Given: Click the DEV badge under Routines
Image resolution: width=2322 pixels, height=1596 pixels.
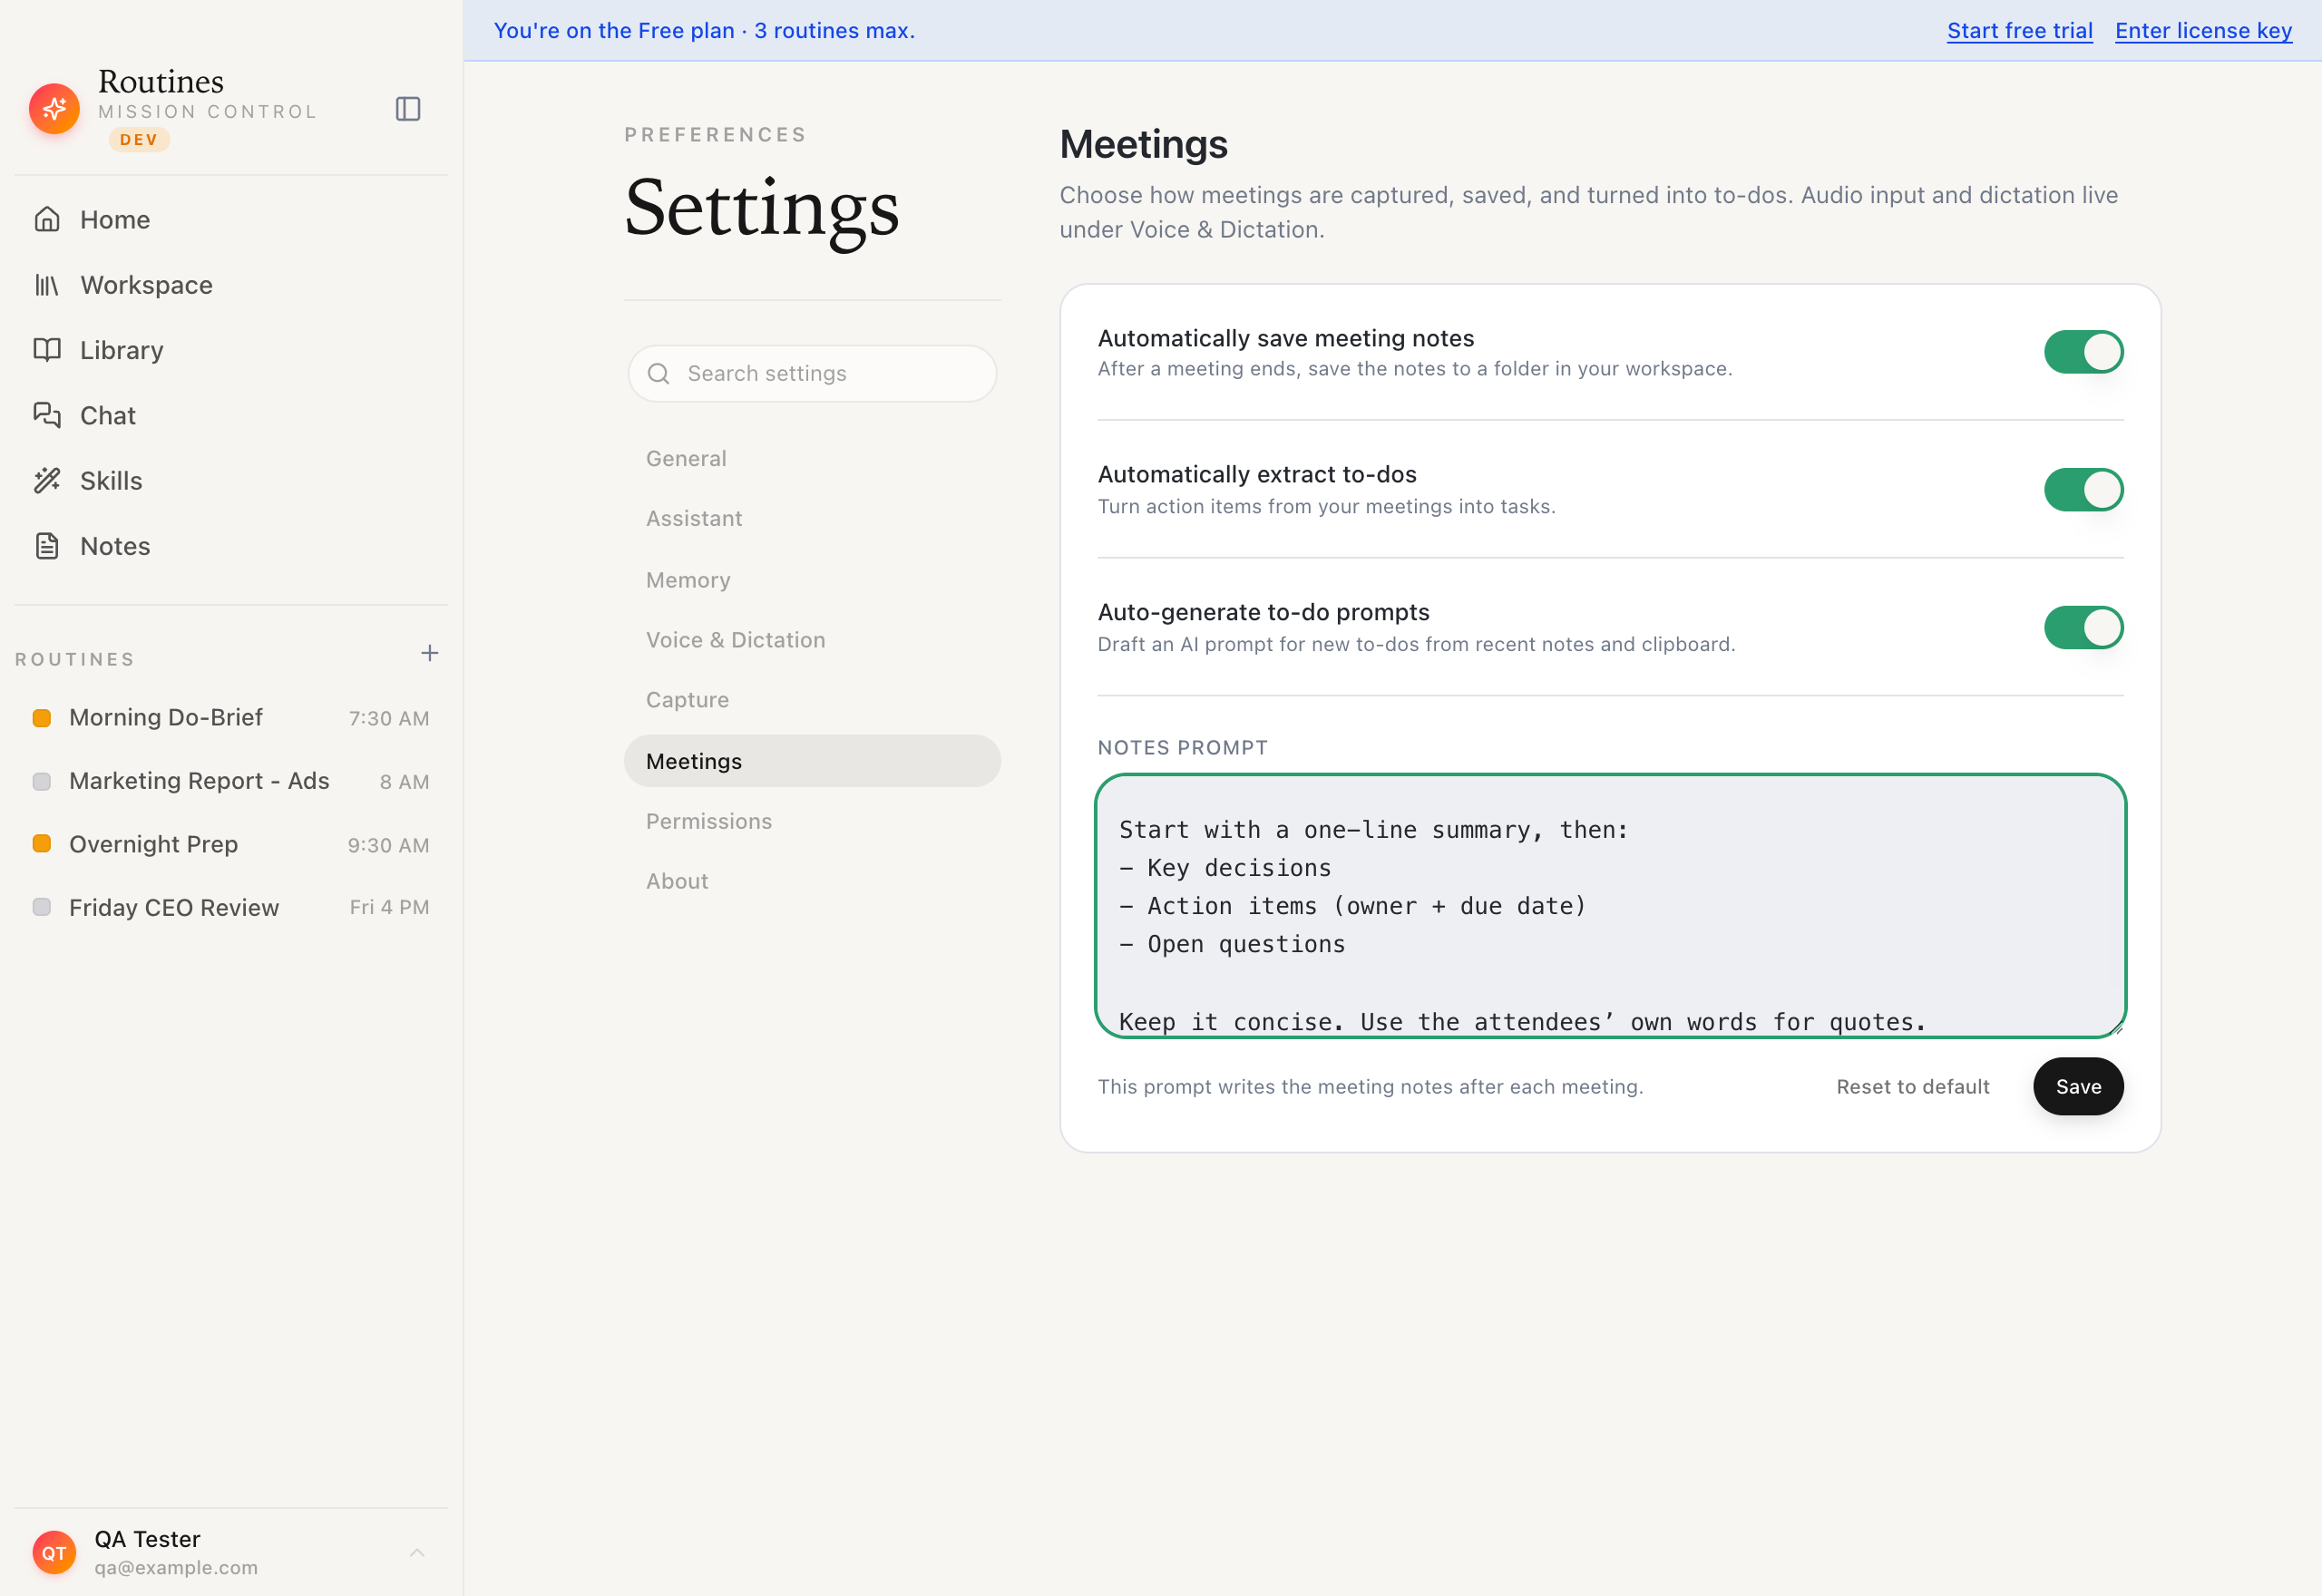Looking at the screenshot, I should click(x=139, y=140).
